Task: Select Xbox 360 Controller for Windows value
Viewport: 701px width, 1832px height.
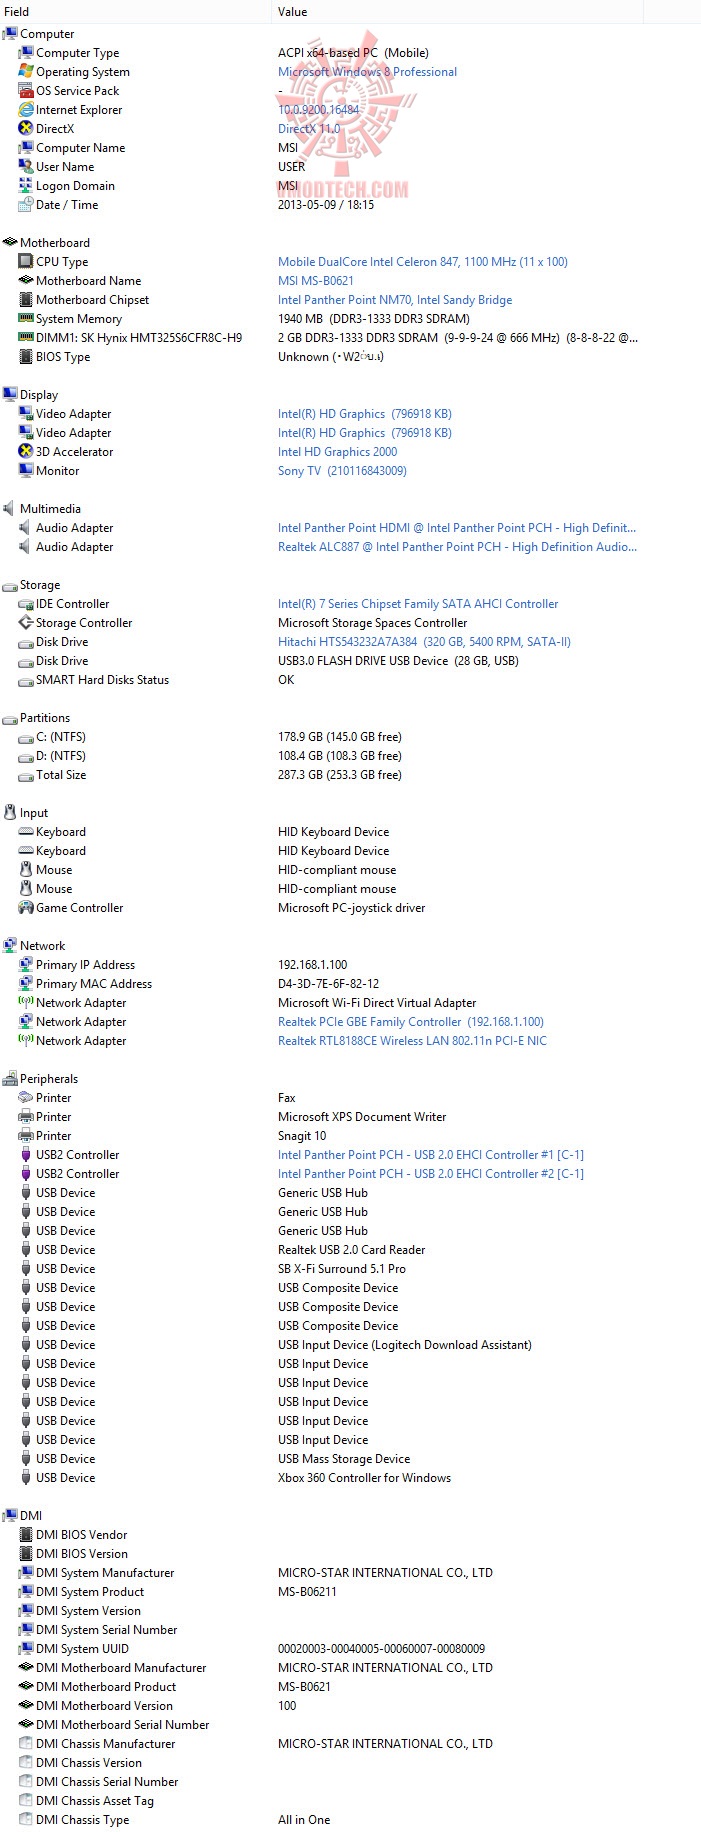Action: tap(364, 1478)
